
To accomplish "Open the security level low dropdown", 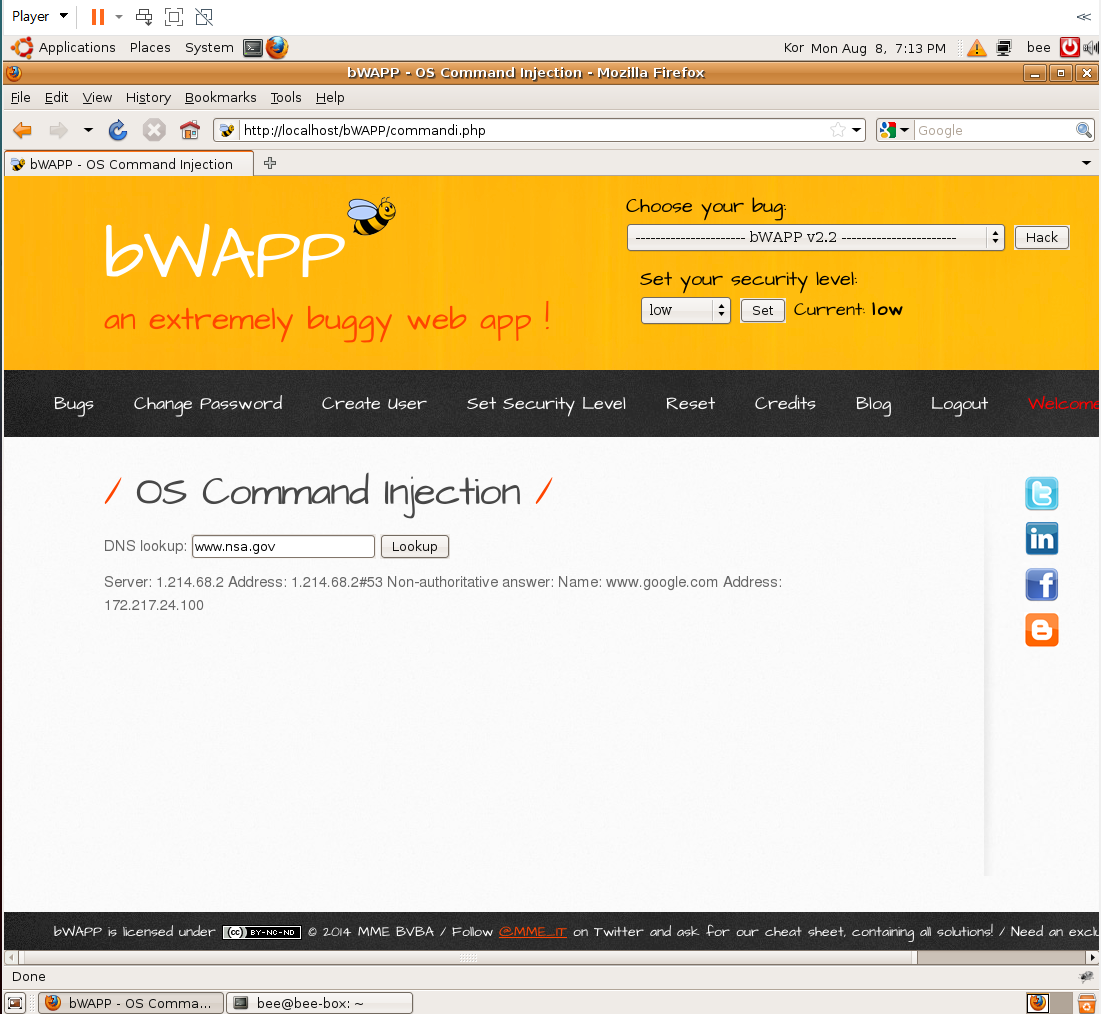I will (685, 310).
